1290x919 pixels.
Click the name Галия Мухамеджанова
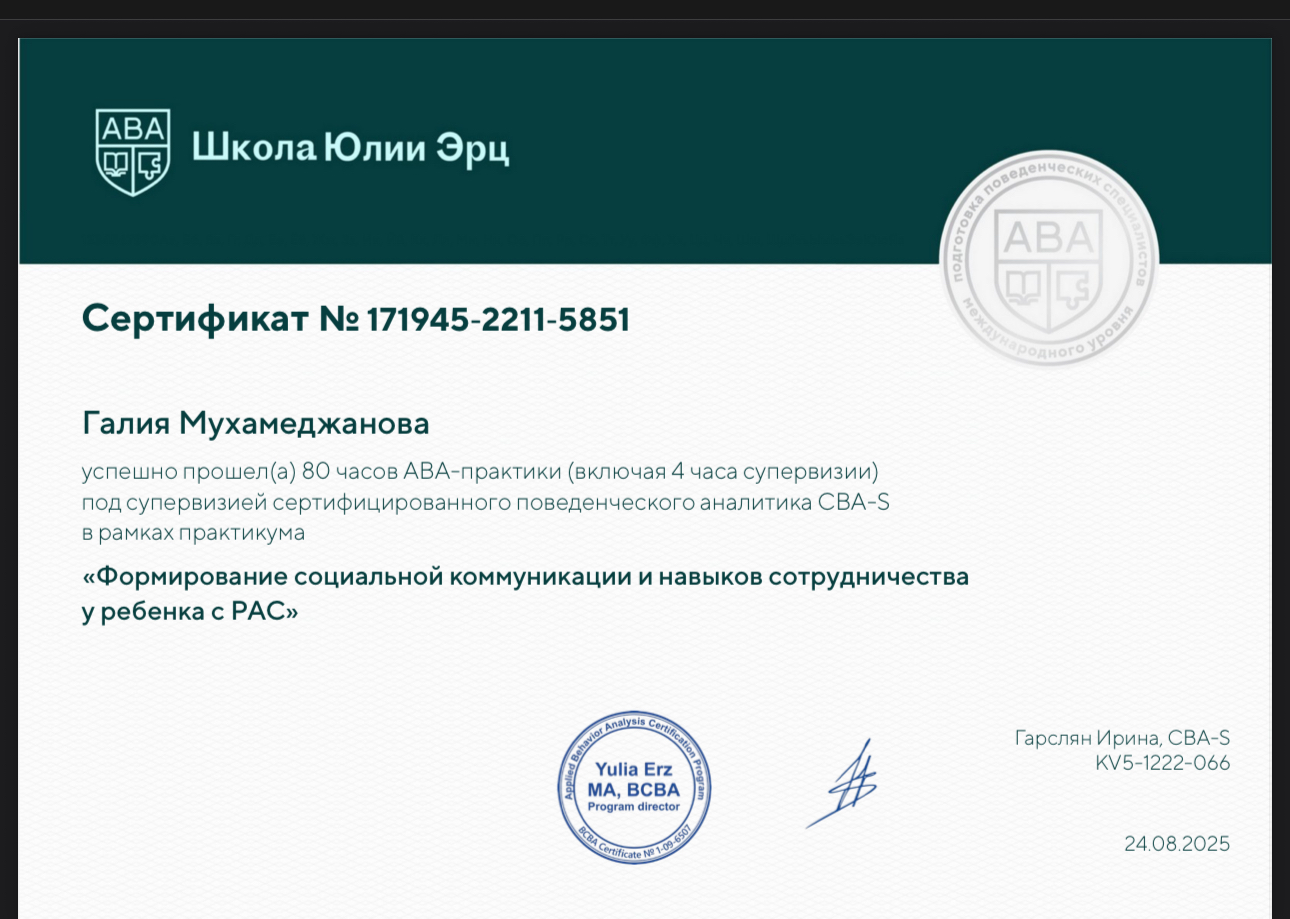coord(254,423)
